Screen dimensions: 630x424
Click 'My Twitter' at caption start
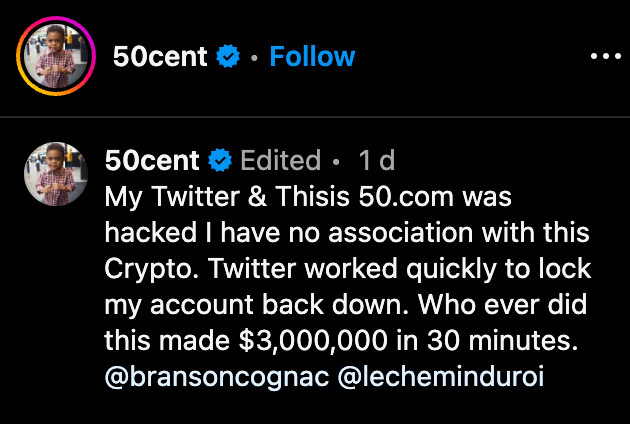(170, 197)
